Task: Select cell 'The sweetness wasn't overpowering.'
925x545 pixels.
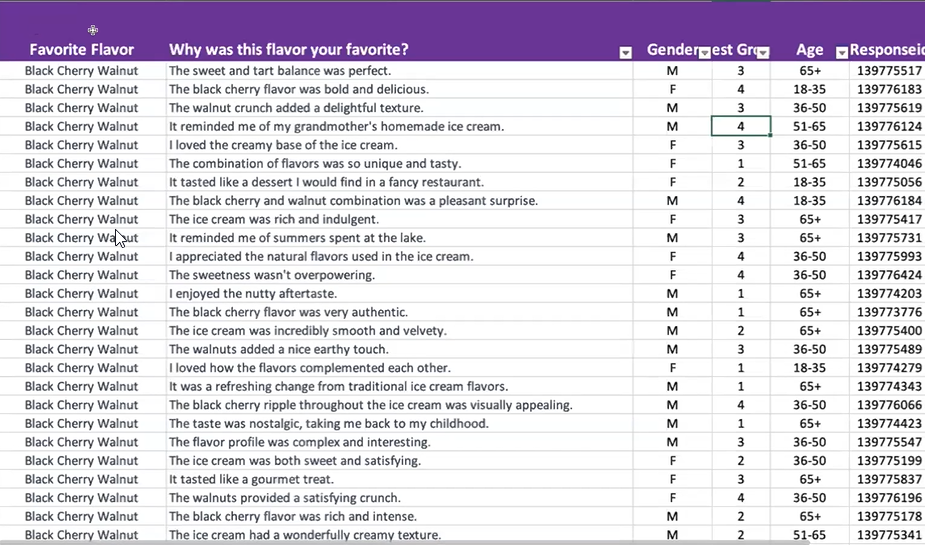Action: click(x=399, y=275)
